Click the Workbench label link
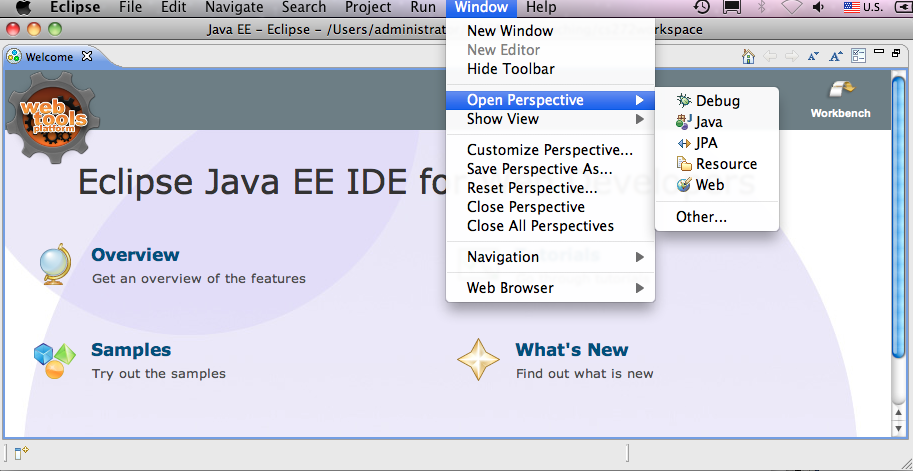Image resolution: width=913 pixels, height=471 pixels. pos(840,114)
